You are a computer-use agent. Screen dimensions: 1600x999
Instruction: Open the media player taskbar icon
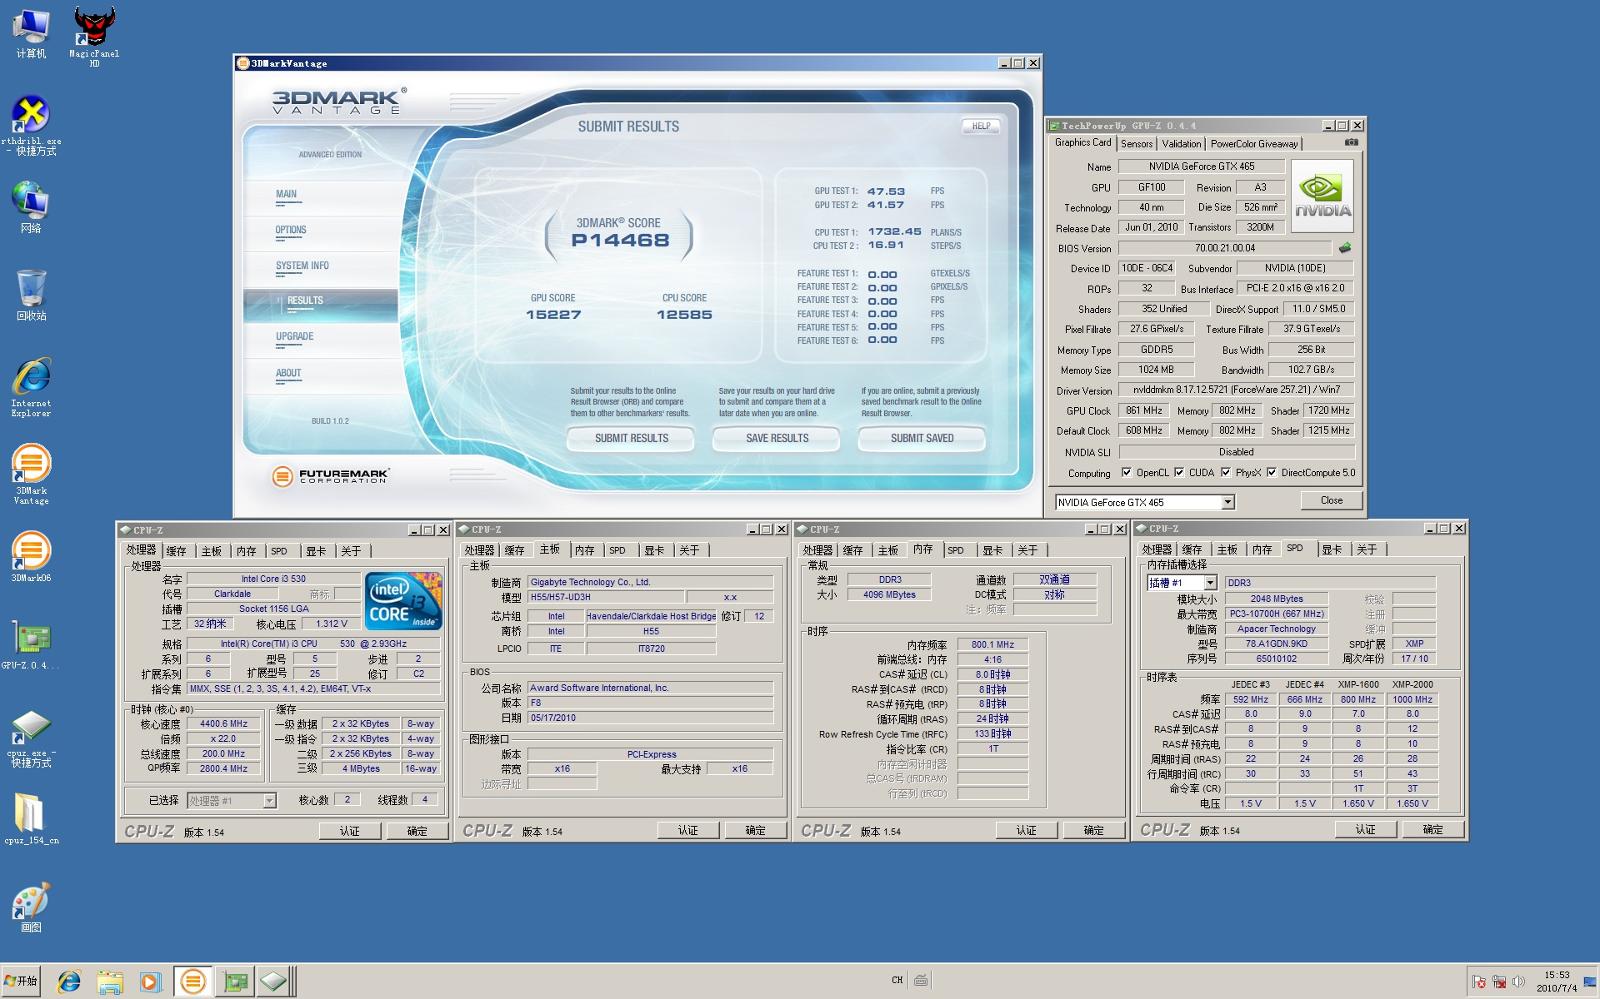click(150, 982)
